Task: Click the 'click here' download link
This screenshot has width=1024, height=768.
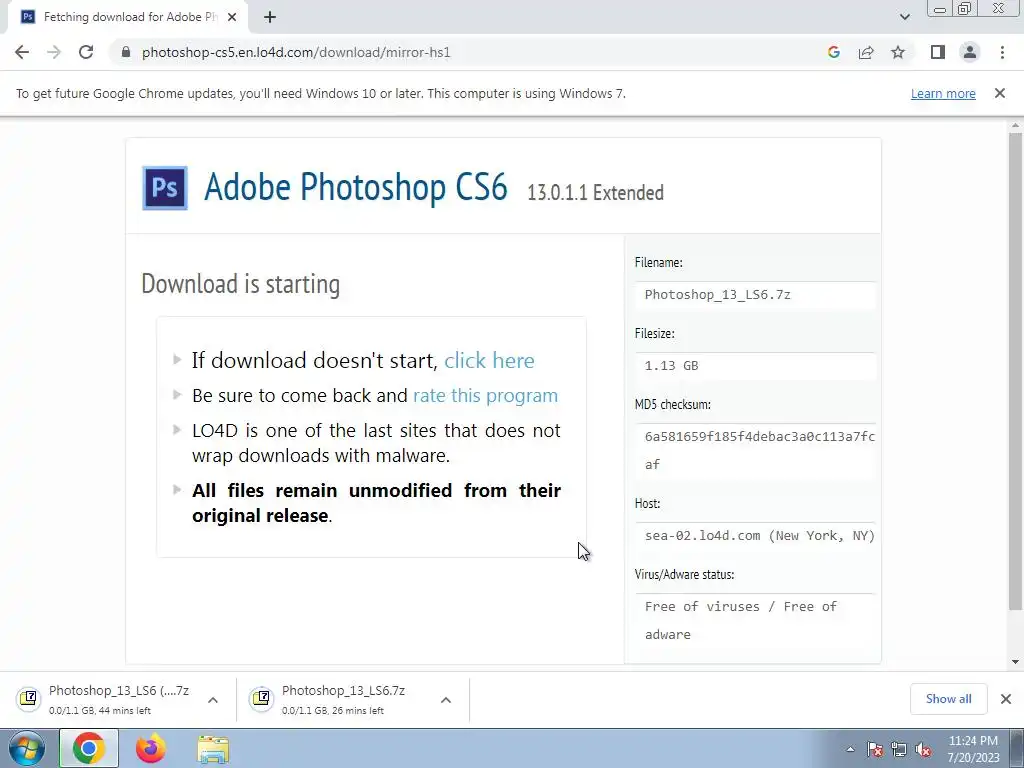Action: pyautogui.click(x=489, y=360)
